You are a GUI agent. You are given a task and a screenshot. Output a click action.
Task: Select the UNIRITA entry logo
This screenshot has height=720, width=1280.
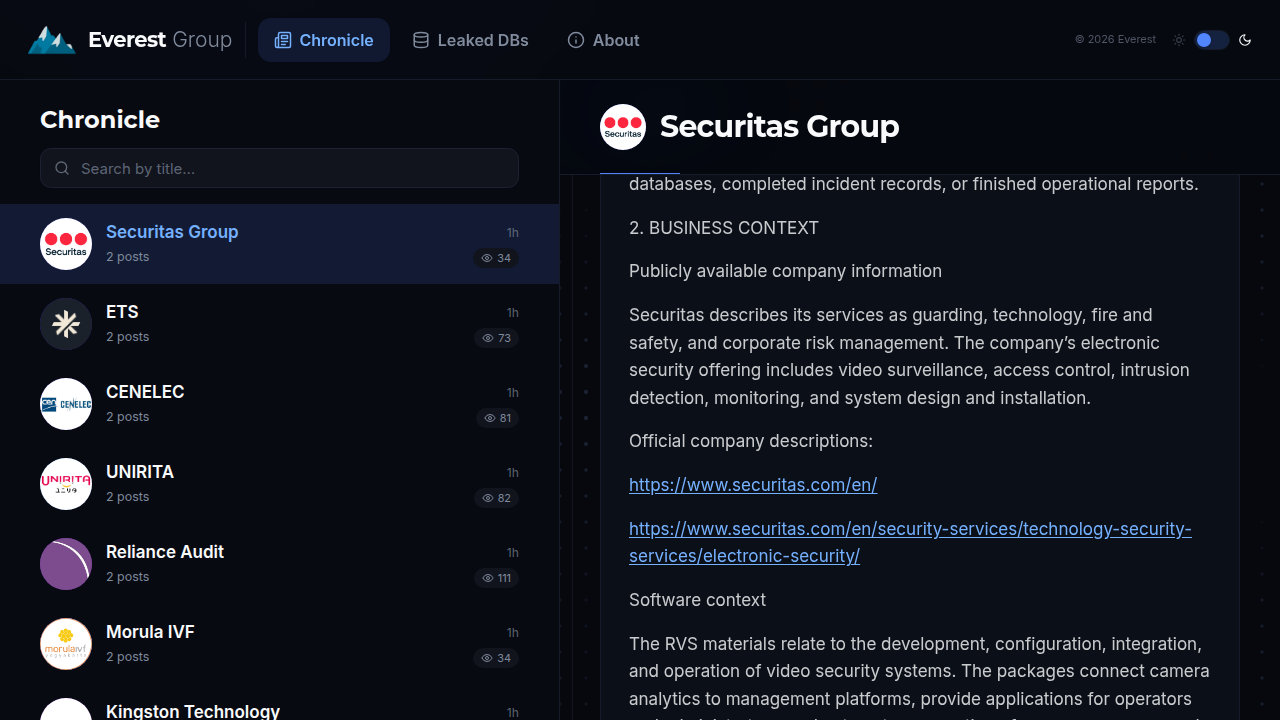point(66,484)
